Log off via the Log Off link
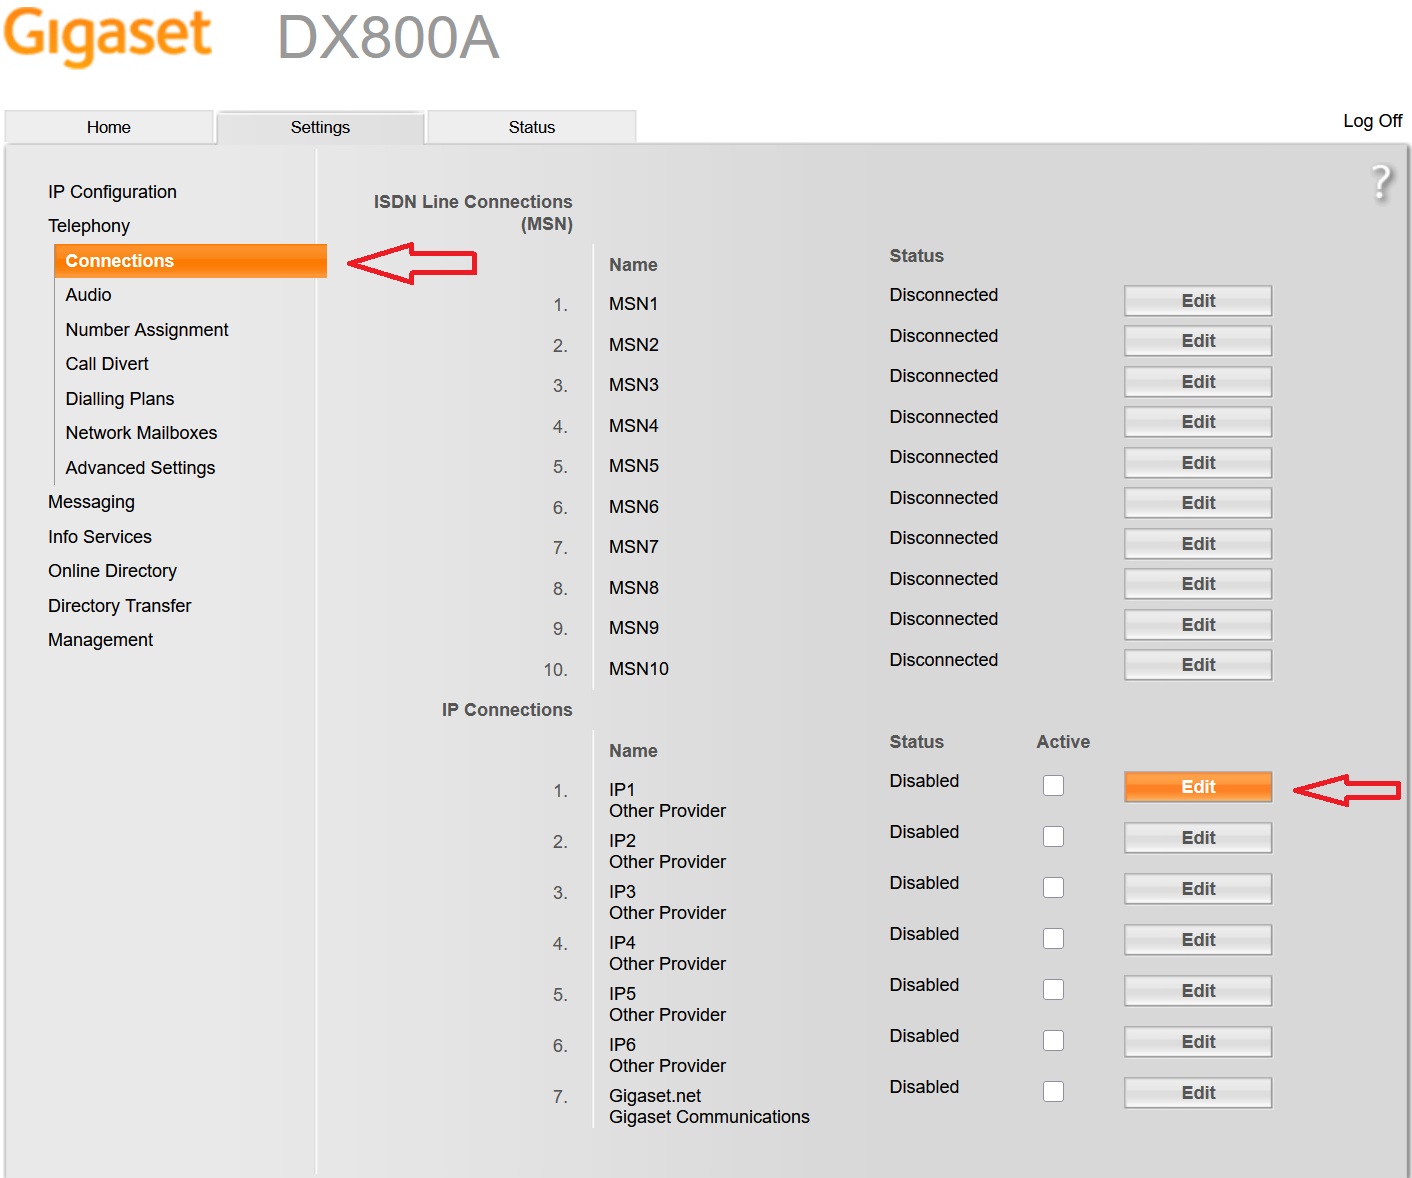The height and width of the screenshot is (1178, 1412). tap(1372, 121)
